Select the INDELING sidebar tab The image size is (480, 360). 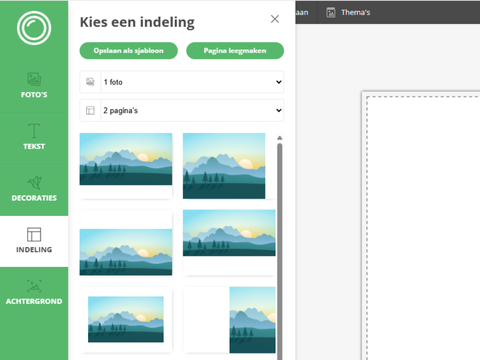point(34,241)
